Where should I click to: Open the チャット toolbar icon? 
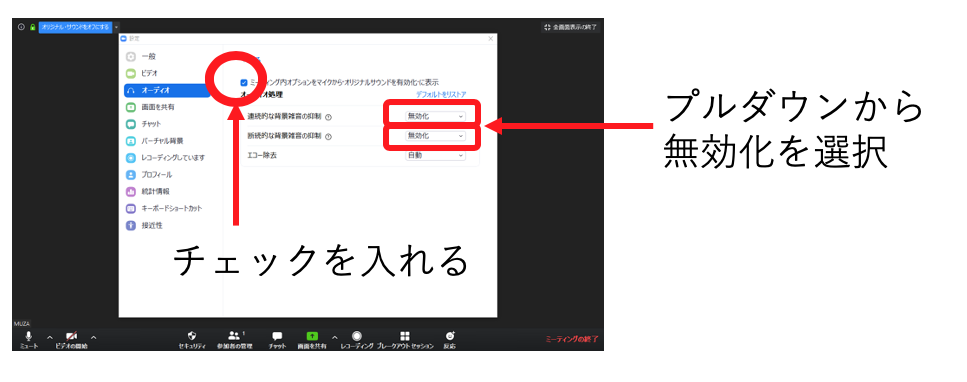278,336
